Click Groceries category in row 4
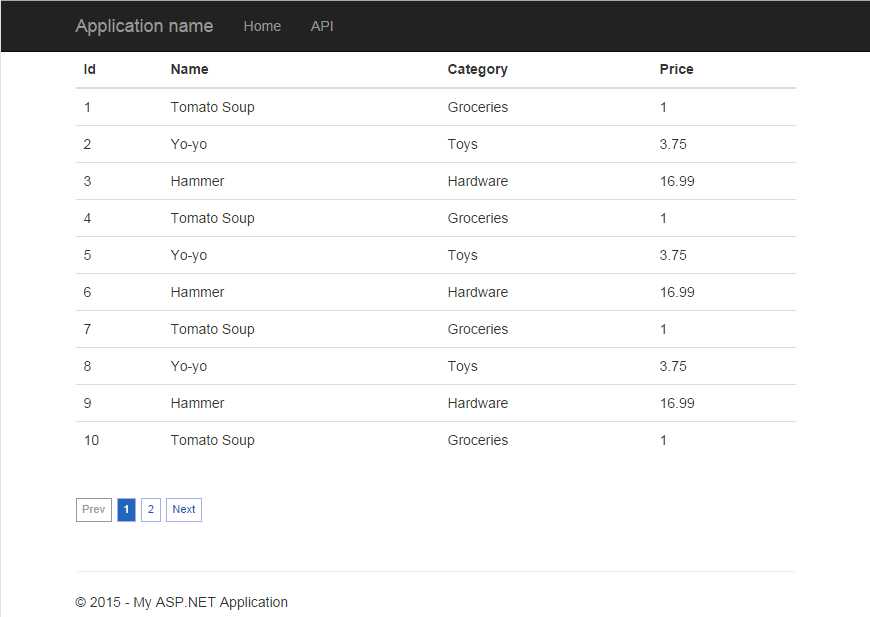This screenshot has height=617, width=870. point(477,218)
